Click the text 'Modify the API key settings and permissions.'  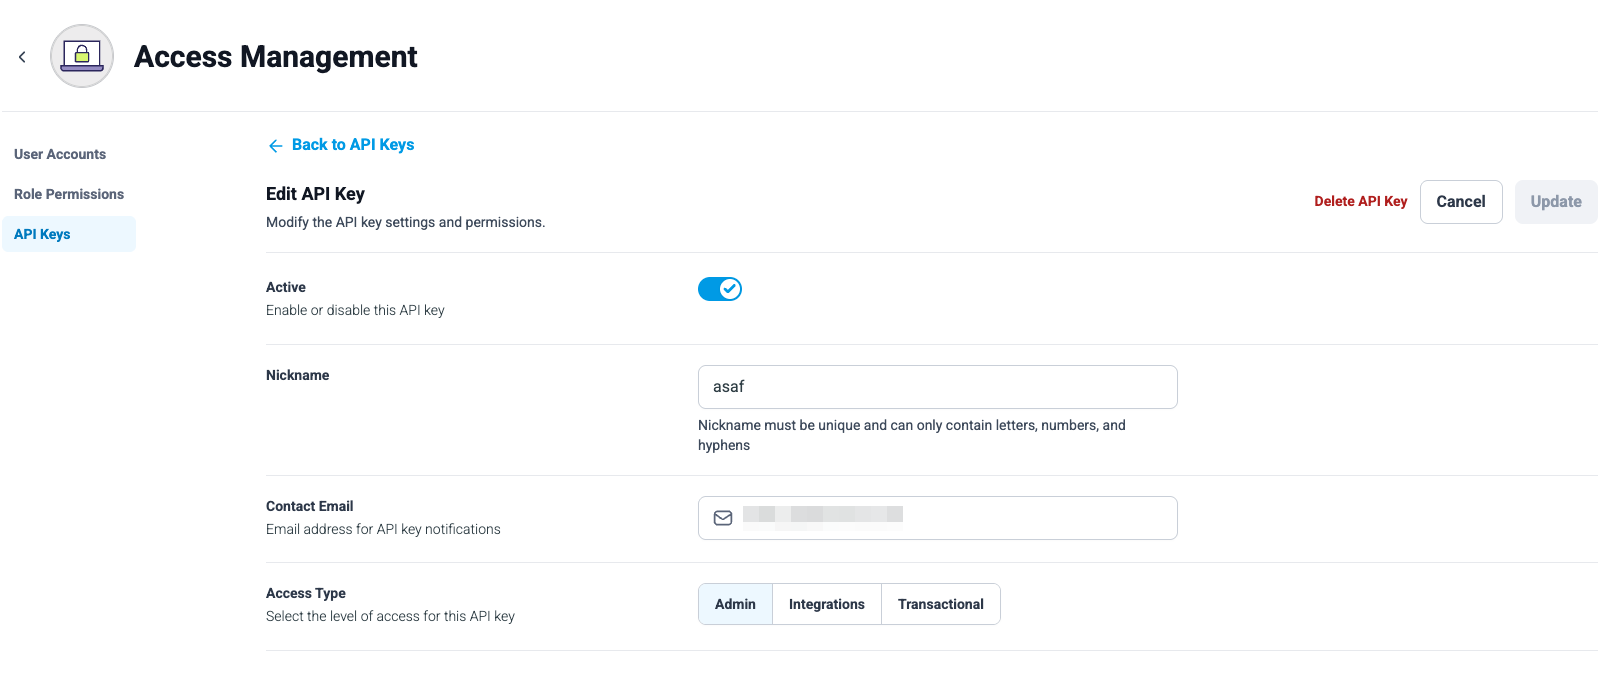[405, 222]
